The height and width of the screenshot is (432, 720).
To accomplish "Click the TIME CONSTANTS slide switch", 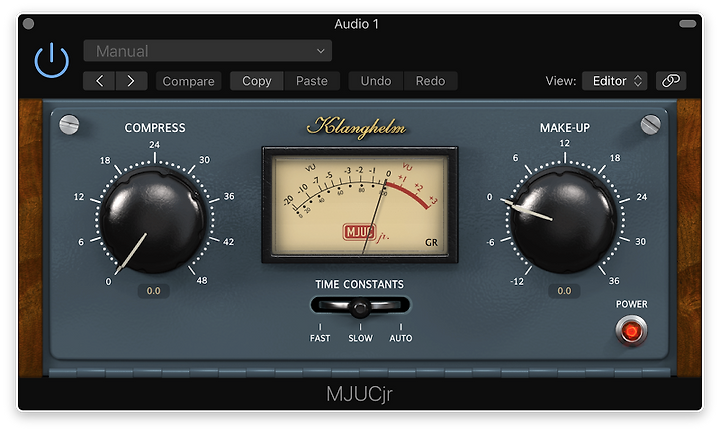I will pos(360,306).
